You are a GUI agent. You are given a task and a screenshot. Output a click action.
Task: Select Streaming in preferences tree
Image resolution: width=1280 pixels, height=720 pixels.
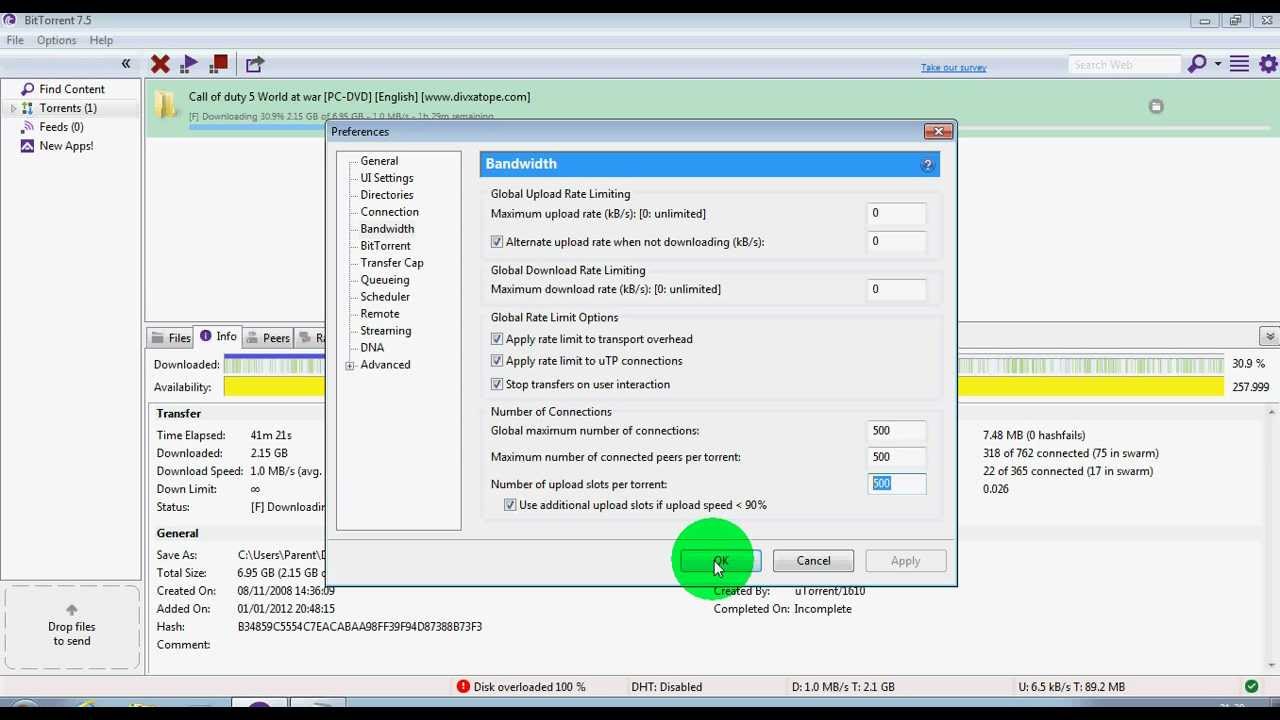tap(386, 331)
